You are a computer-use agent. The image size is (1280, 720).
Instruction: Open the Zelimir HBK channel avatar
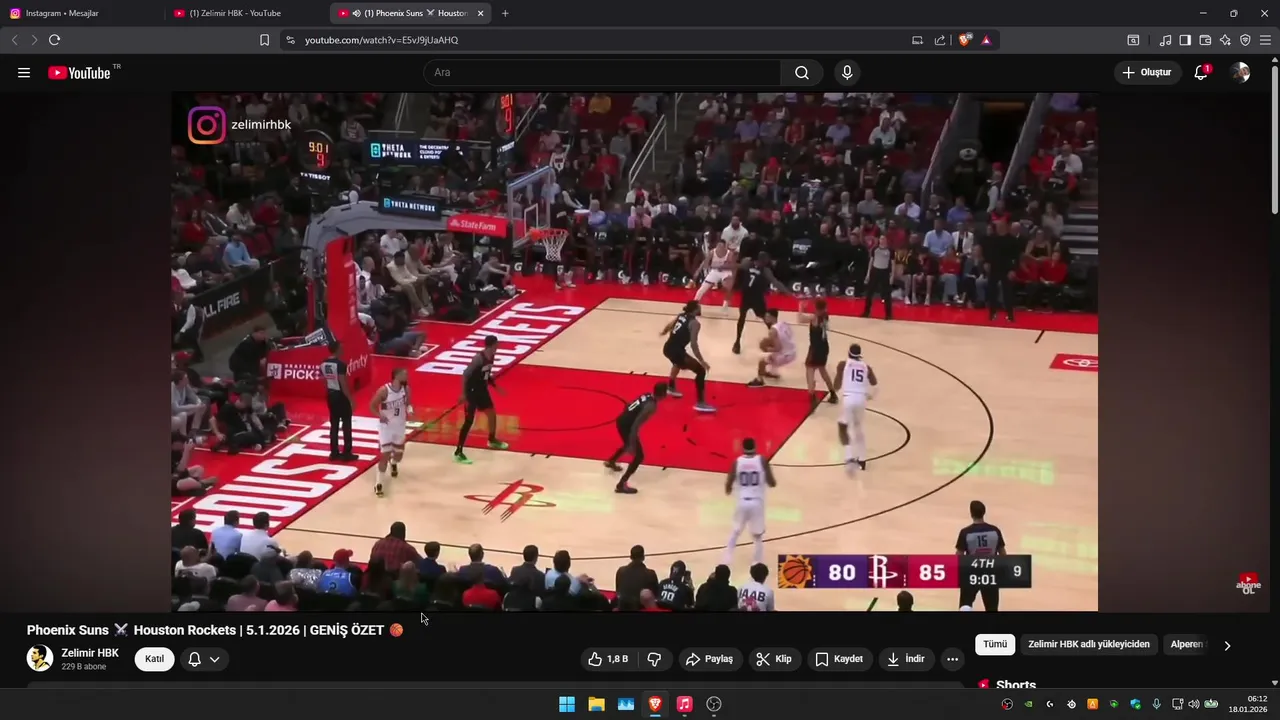(40, 658)
